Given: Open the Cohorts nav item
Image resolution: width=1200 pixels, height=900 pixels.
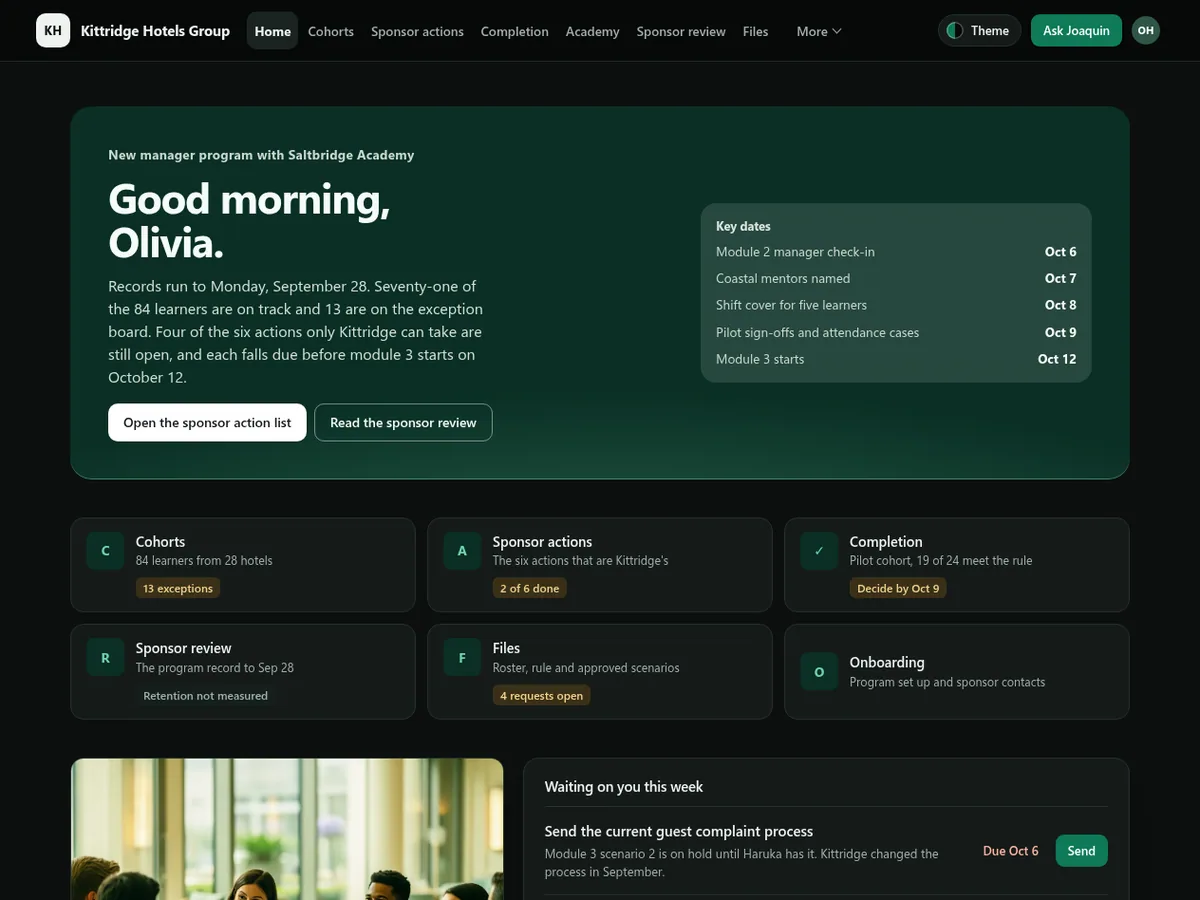Looking at the screenshot, I should coord(331,31).
